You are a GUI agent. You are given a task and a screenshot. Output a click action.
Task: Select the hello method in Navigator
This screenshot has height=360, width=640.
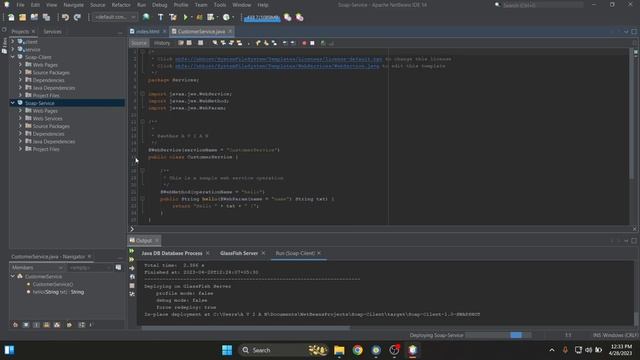coord(58,292)
